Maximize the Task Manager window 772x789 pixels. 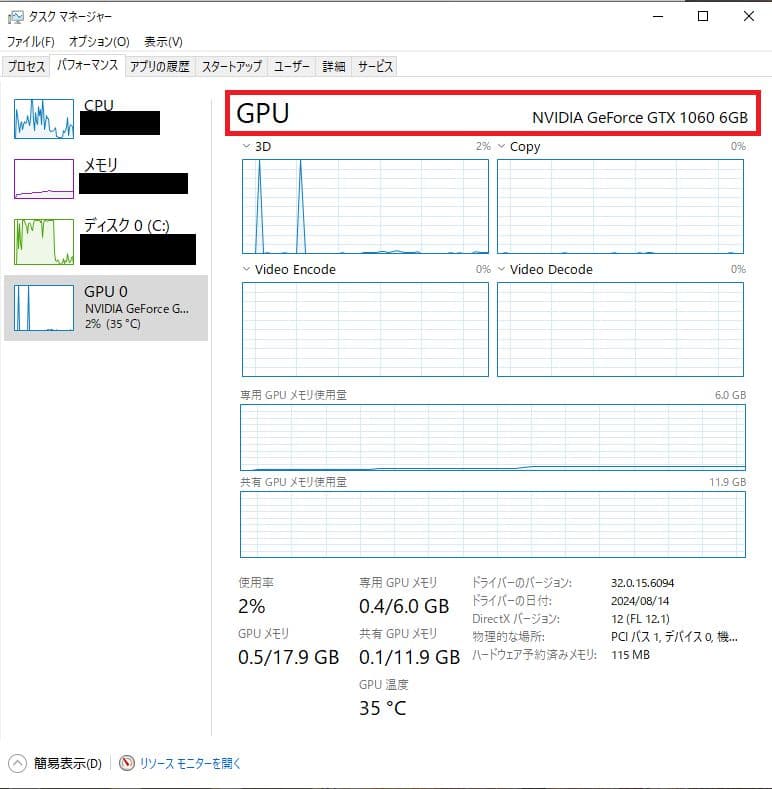(703, 16)
